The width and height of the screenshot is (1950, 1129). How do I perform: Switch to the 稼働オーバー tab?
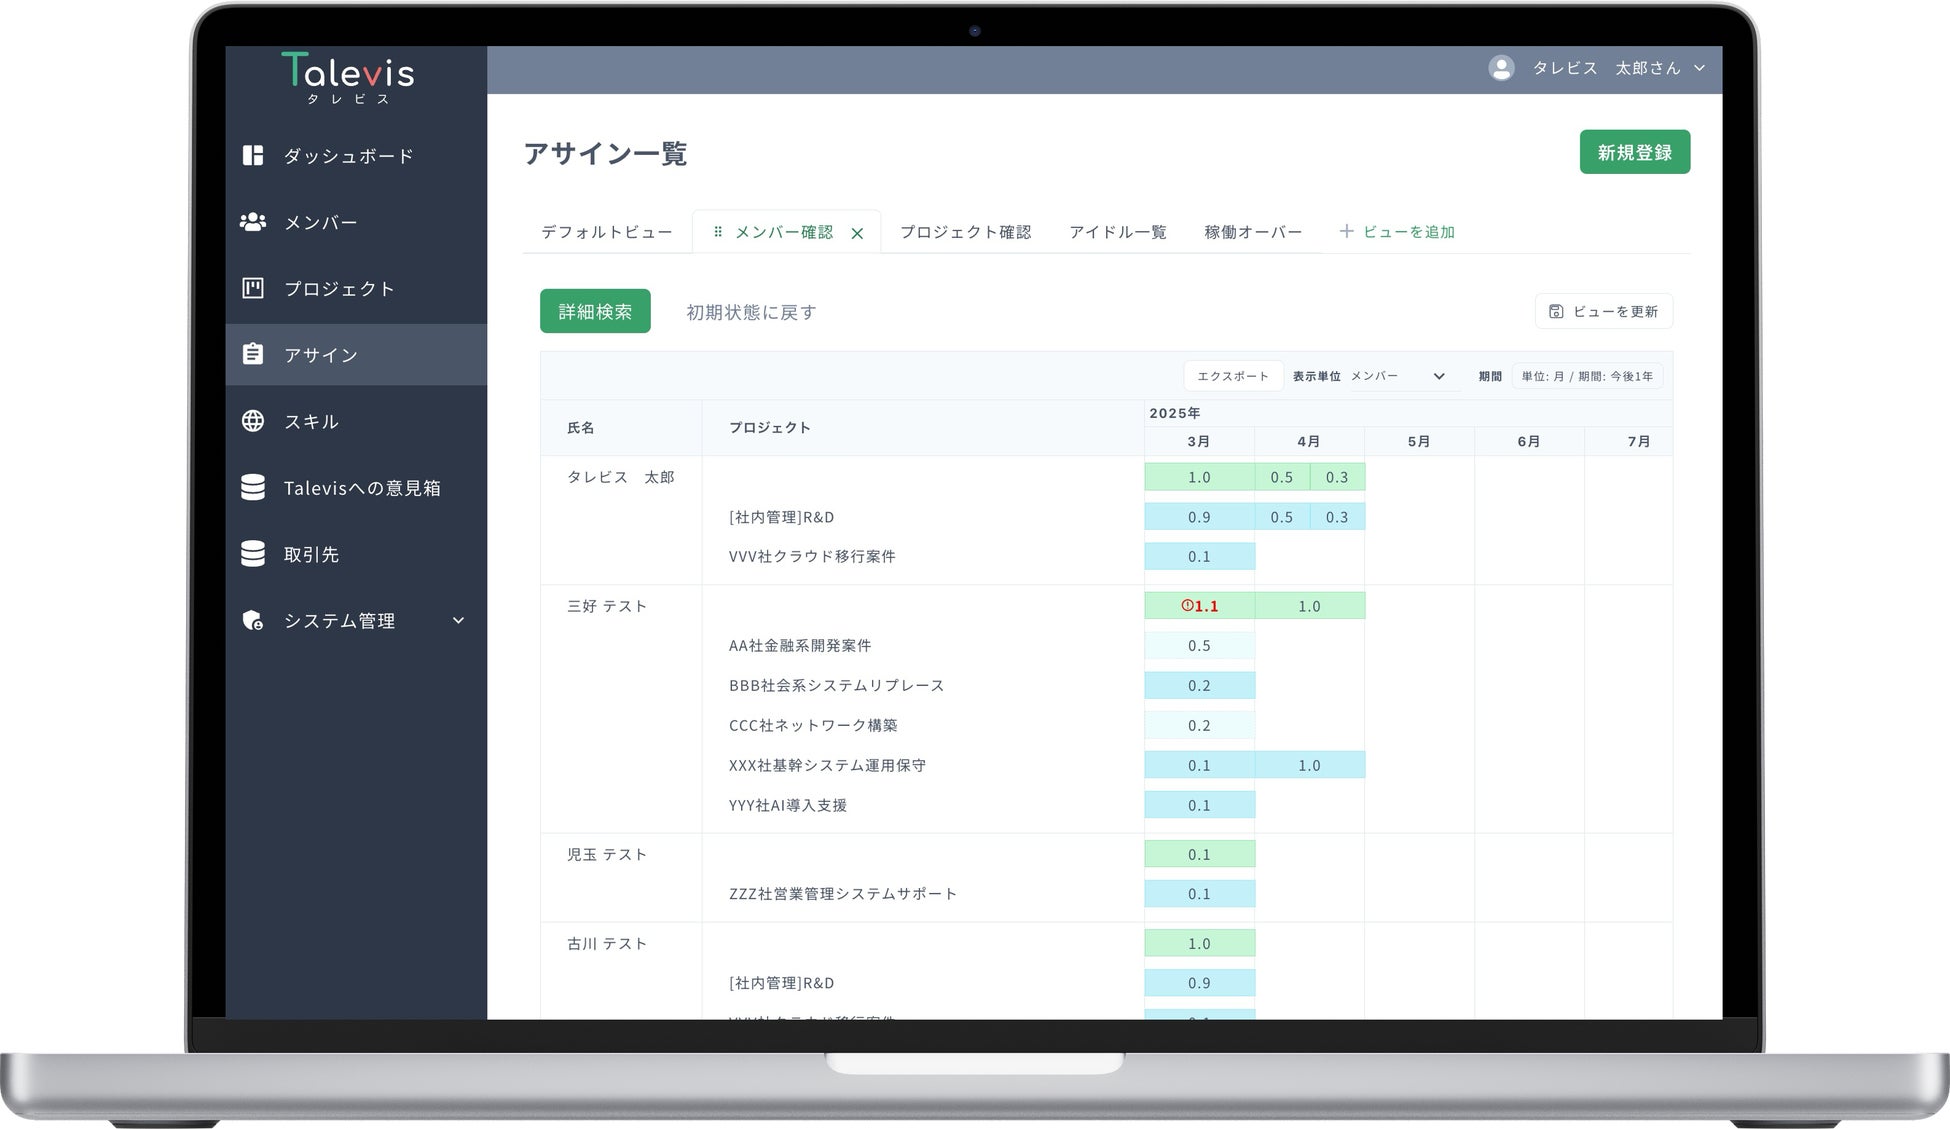[x=1252, y=232]
